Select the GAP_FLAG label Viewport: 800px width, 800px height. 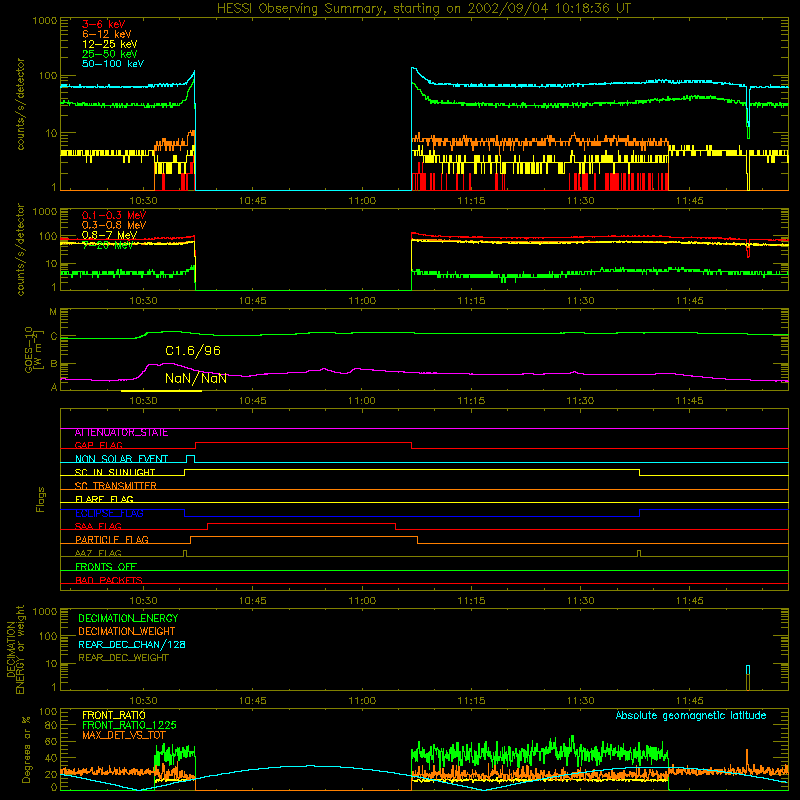pos(98,445)
